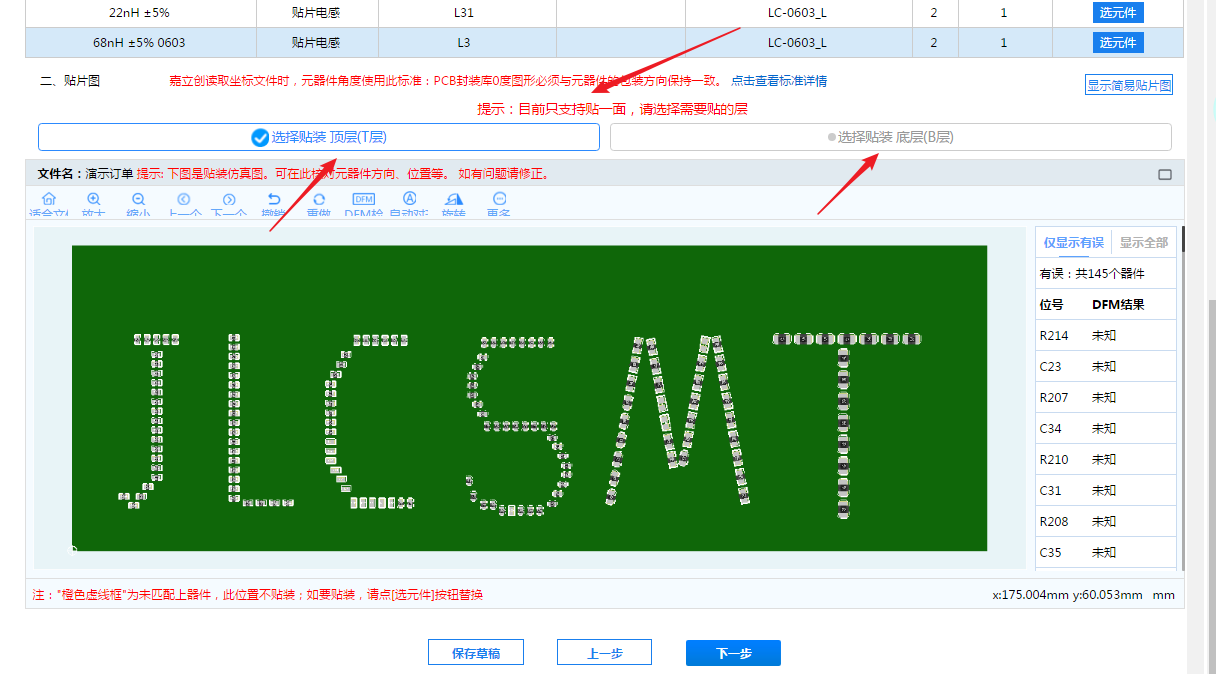Image resolution: width=1216 pixels, height=674 pixels.
Task: Go to previous component with left arrow icon
Action: point(184,201)
